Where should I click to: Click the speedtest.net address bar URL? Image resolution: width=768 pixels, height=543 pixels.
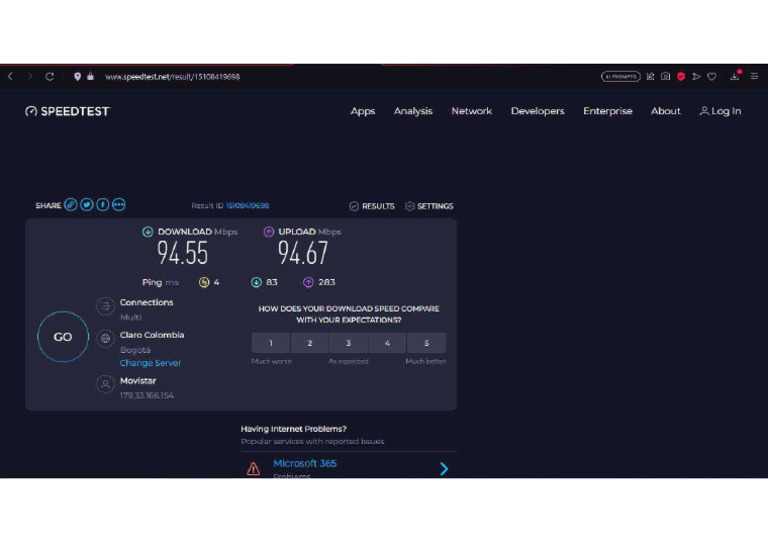[x=172, y=76]
